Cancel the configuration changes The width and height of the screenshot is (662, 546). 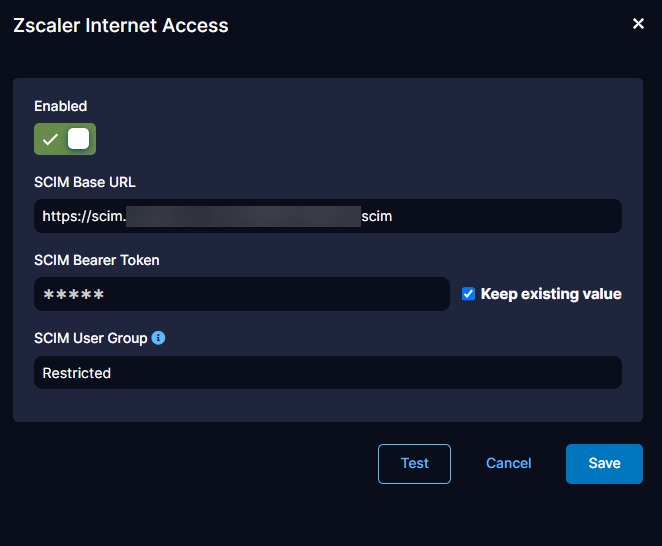508,463
